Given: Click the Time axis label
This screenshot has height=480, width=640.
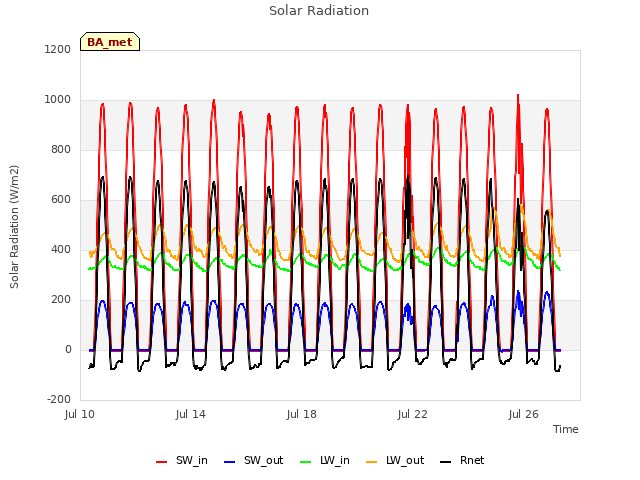Looking at the screenshot, I should pos(566,429).
